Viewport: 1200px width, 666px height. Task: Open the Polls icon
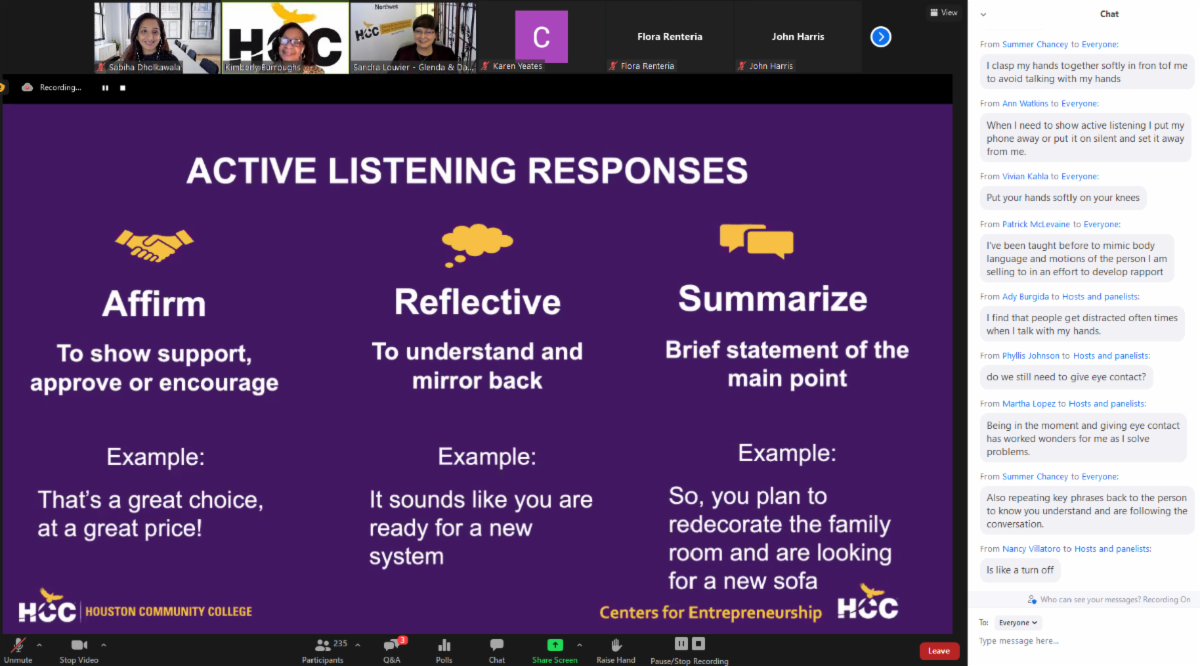tap(444, 647)
